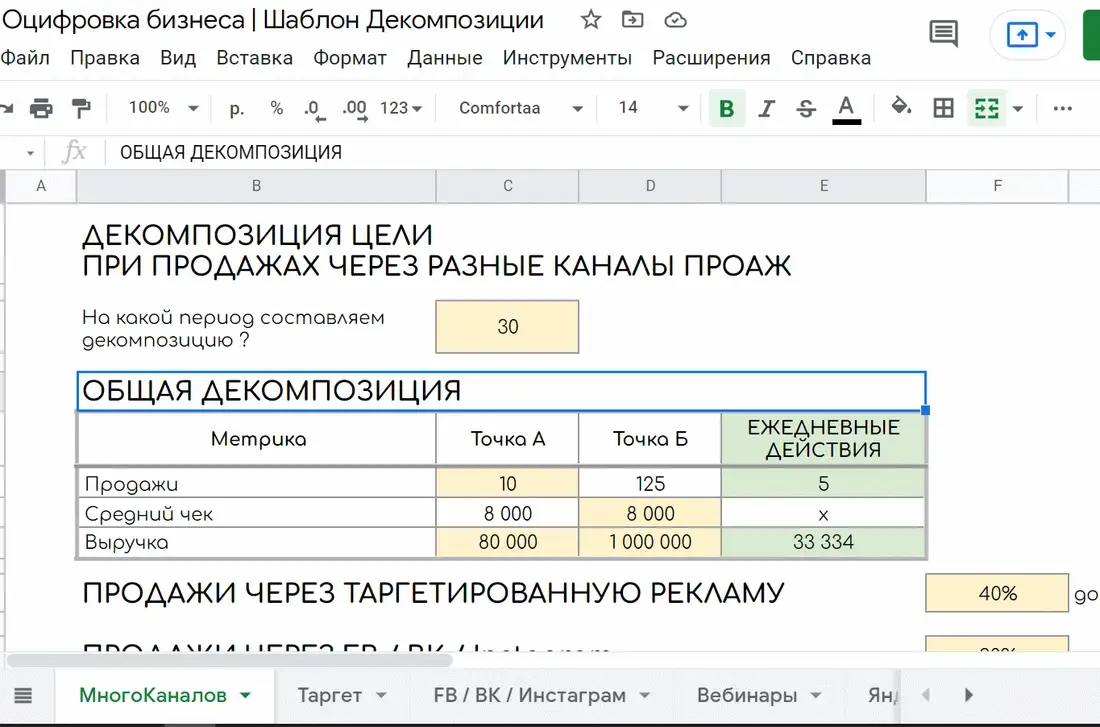The height and width of the screenshot is (727, 1100).
Task: Click the redo arrow icon
Action: [x=6, y=108]
